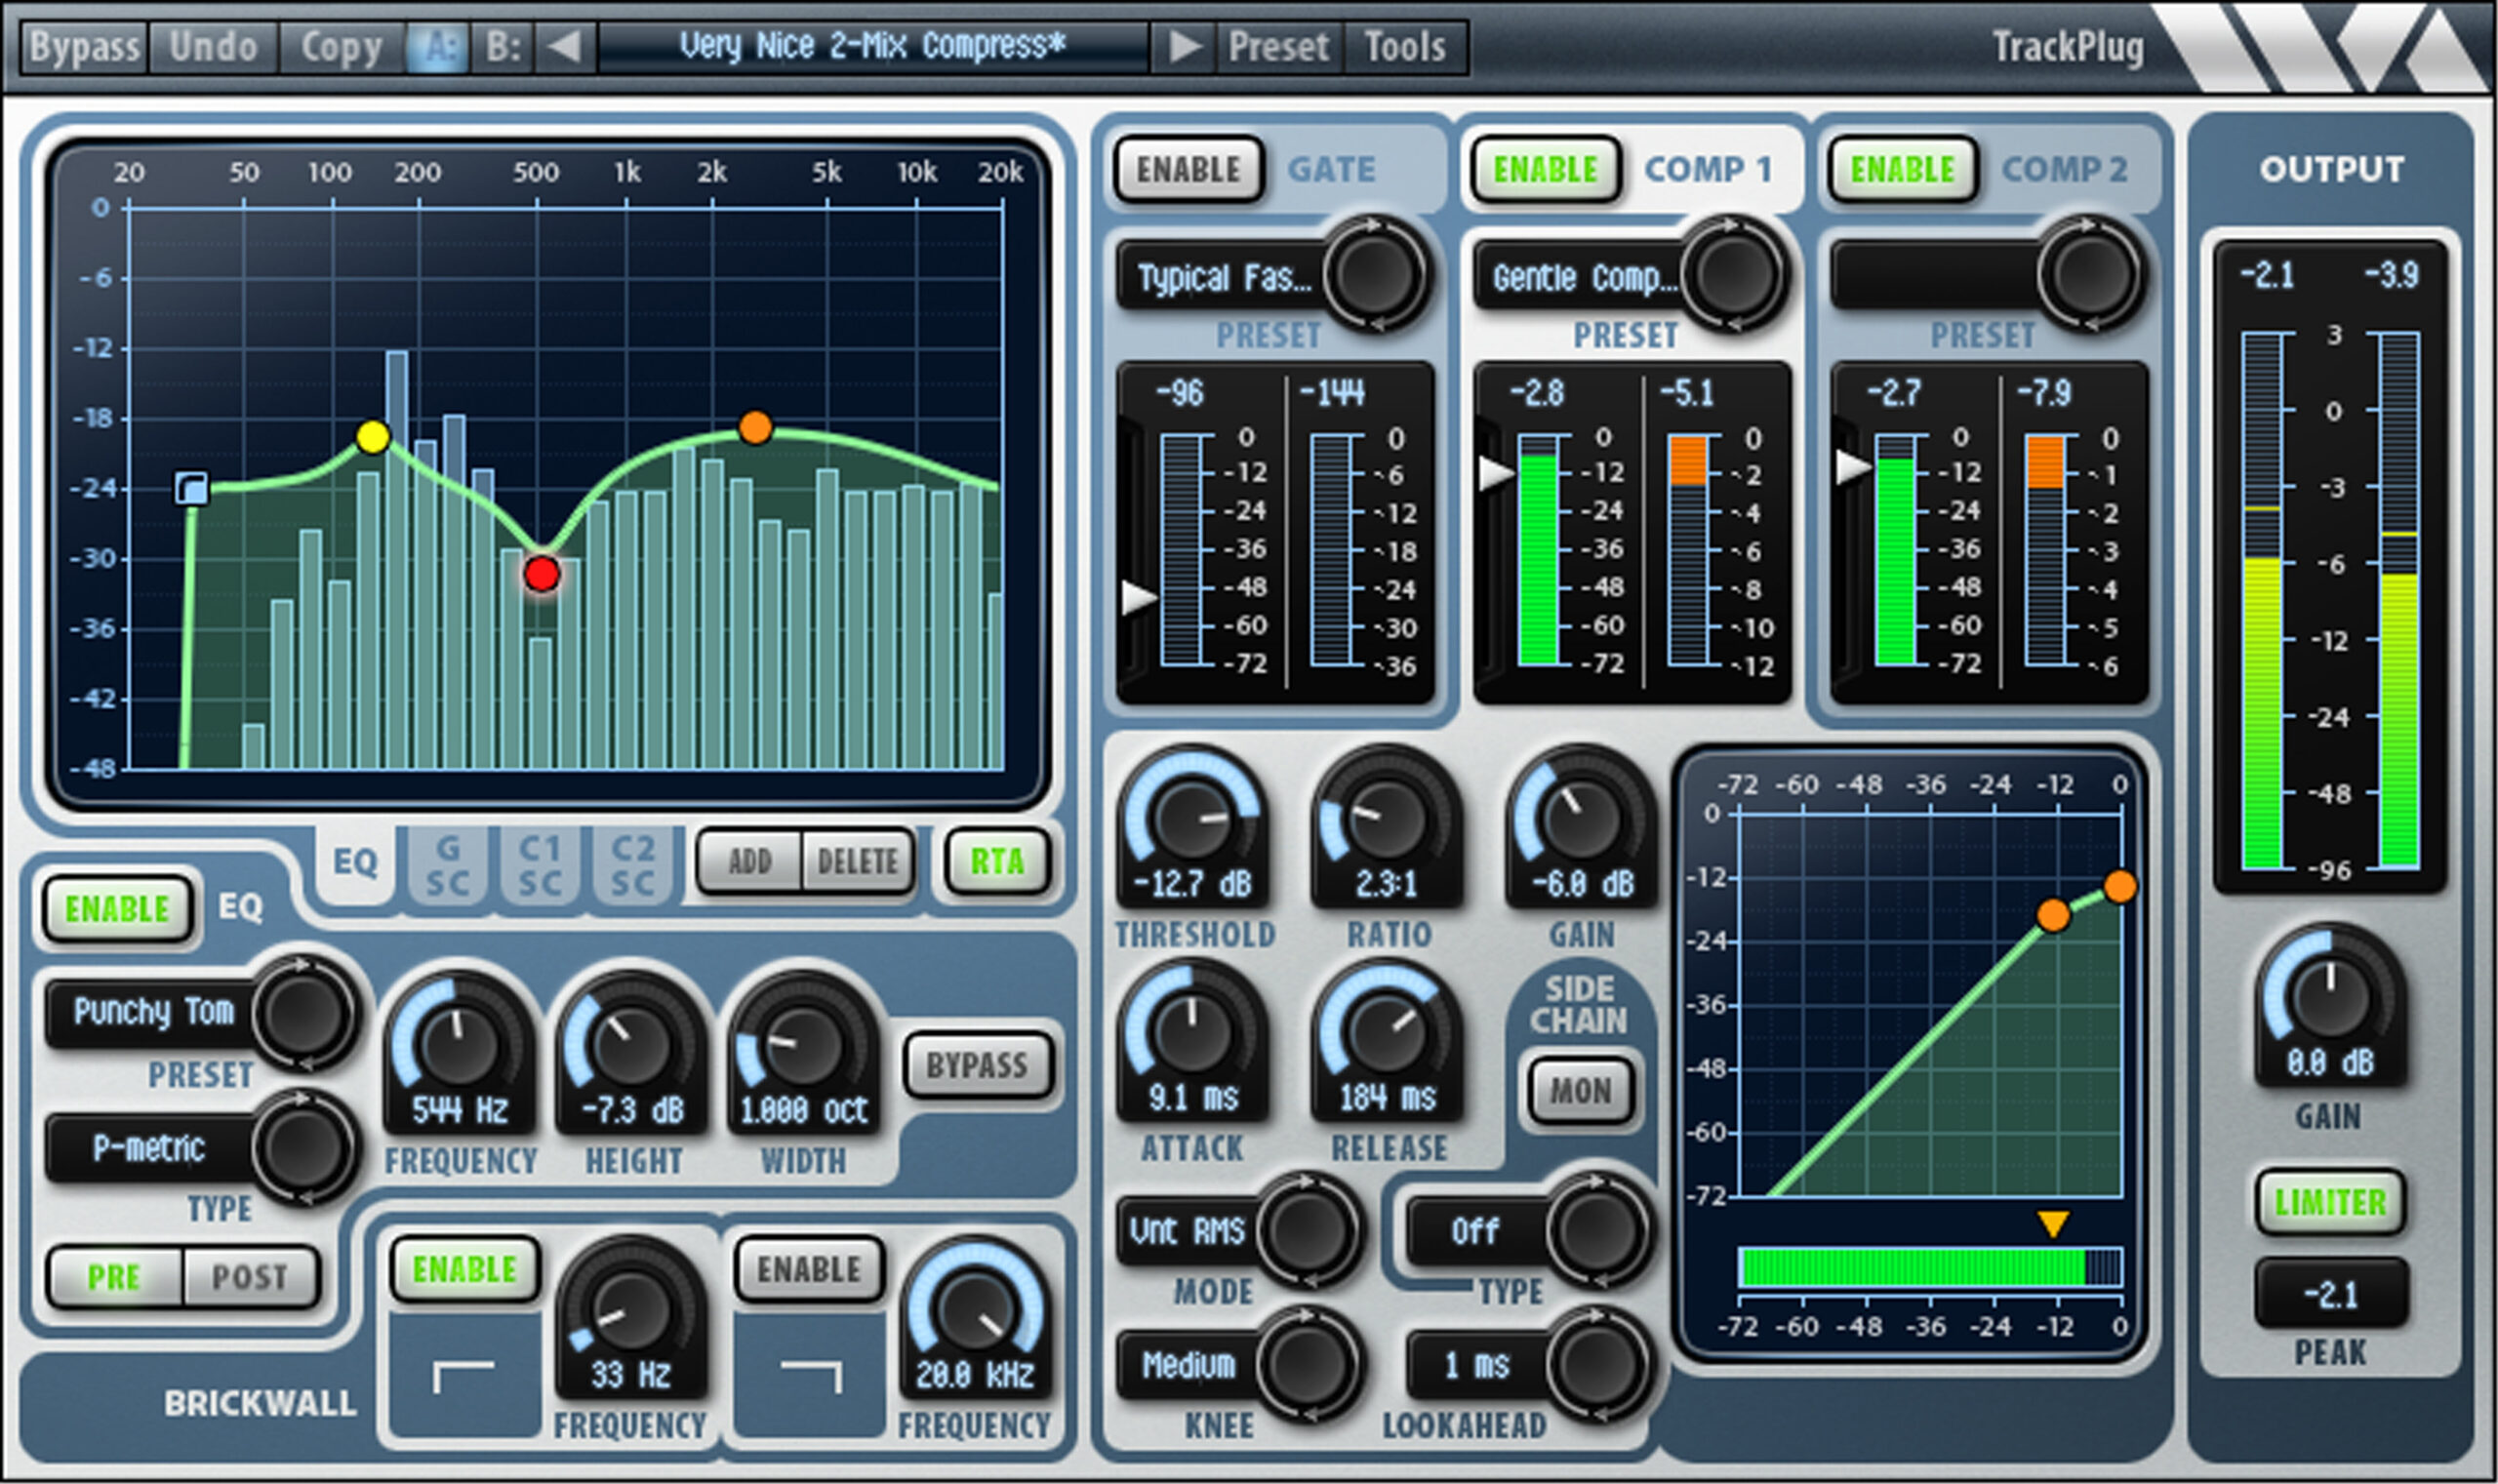2498x1484 pixels.
Task: Click the Copy button
Action: click(x=341, y=46)
